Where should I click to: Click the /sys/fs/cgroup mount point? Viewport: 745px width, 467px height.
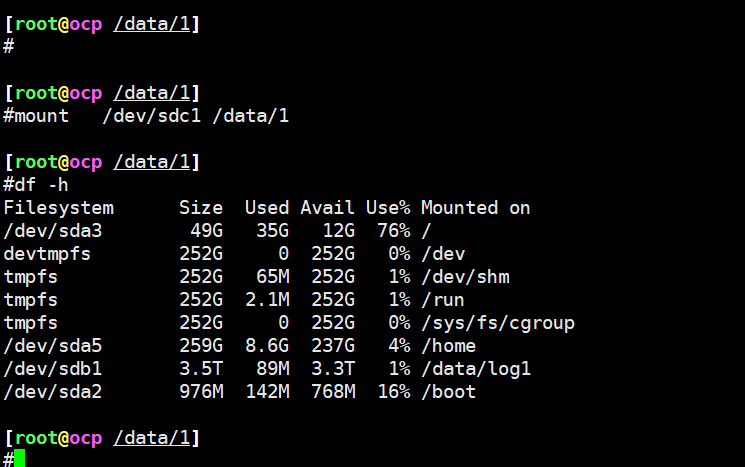pyautogui.click(x=498, y=323)
